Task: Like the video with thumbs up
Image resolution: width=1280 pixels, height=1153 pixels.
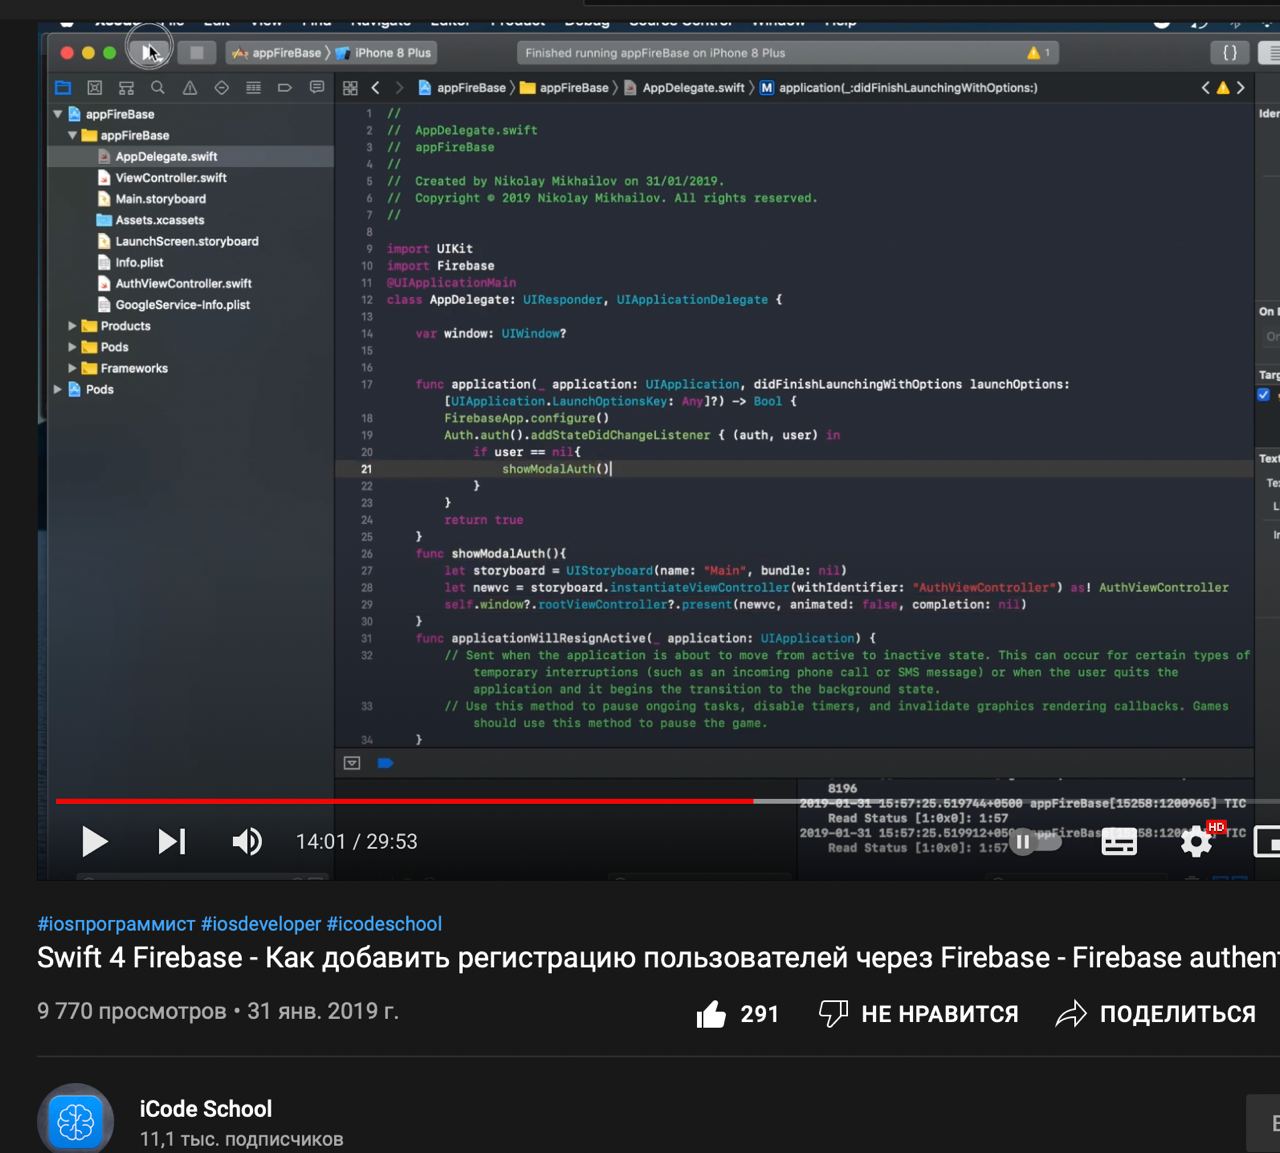Action: click(x=738, y=1014)
